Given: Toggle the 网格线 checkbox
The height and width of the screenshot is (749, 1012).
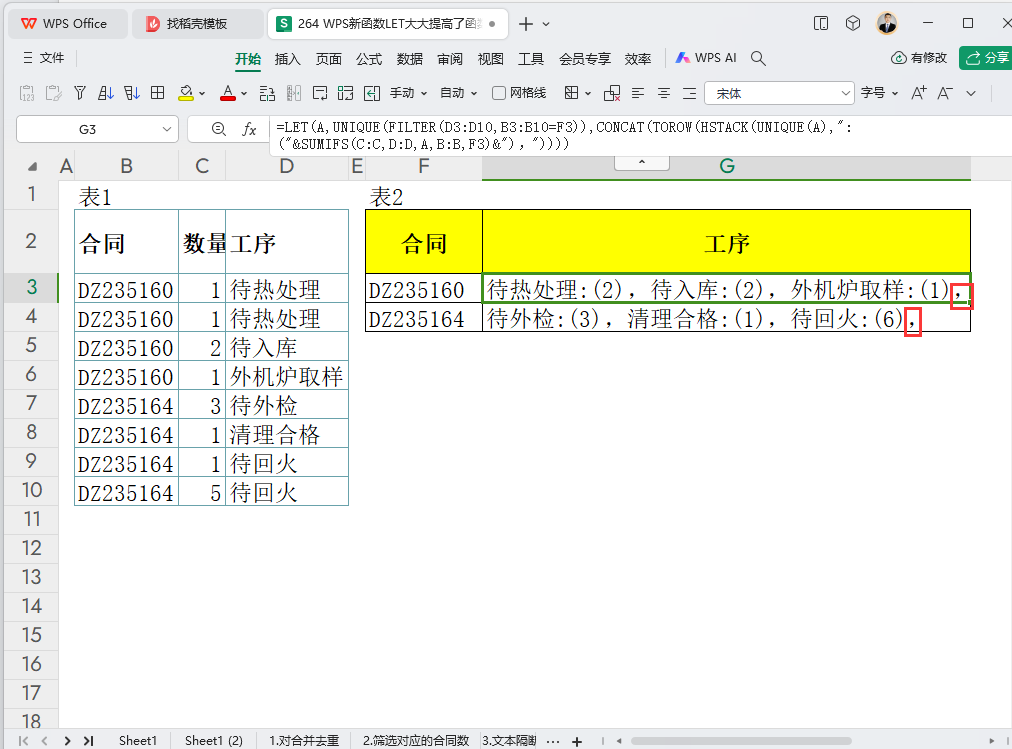Looking at the screenshot, I should (x=499, y=94).
